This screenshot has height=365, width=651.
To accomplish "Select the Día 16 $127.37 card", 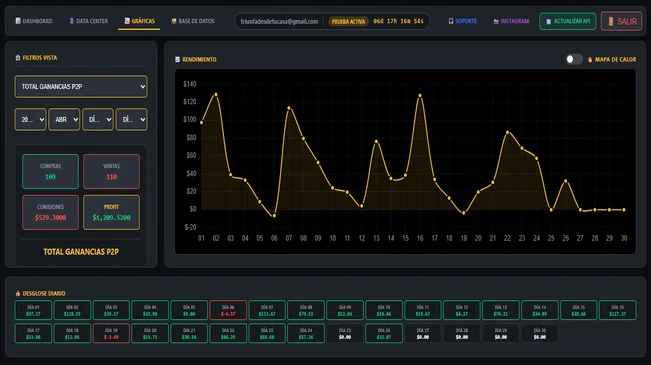I will click(x=618, y=310).
